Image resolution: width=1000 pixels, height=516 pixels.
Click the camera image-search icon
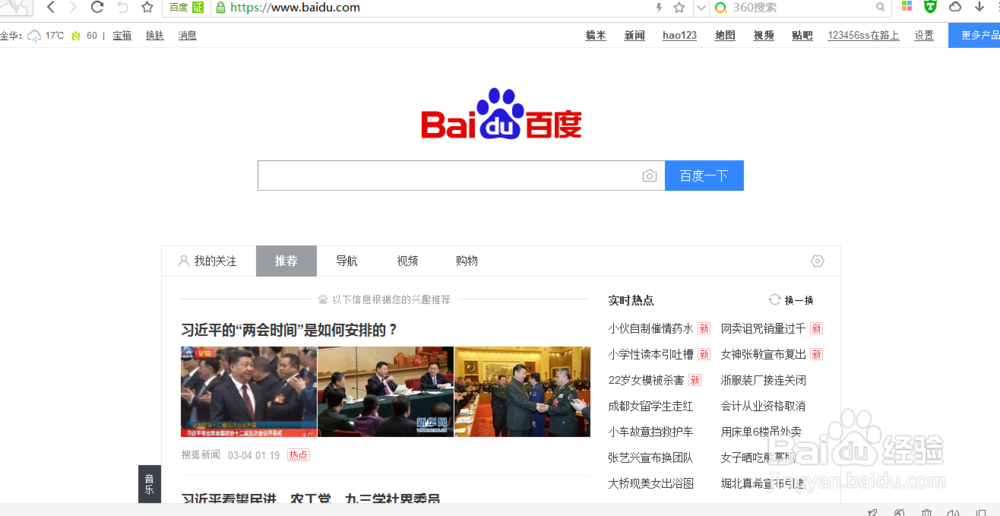(x=649, y=176)
